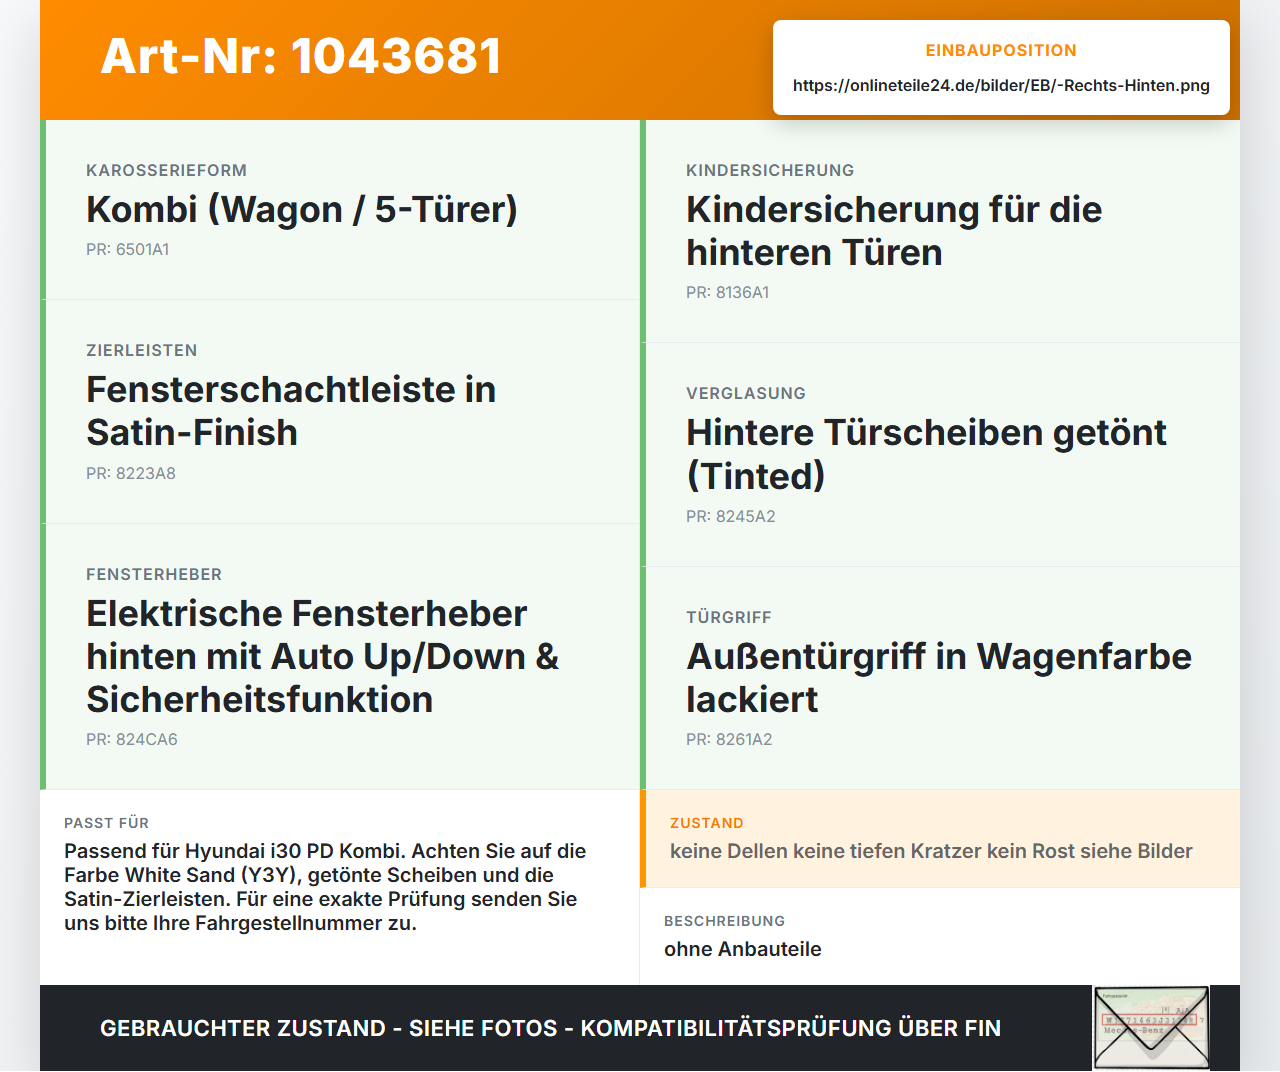Select the Art-Nr: 1043681 heading
This screenshot has height=1072, width=1280.
[301, 56]
